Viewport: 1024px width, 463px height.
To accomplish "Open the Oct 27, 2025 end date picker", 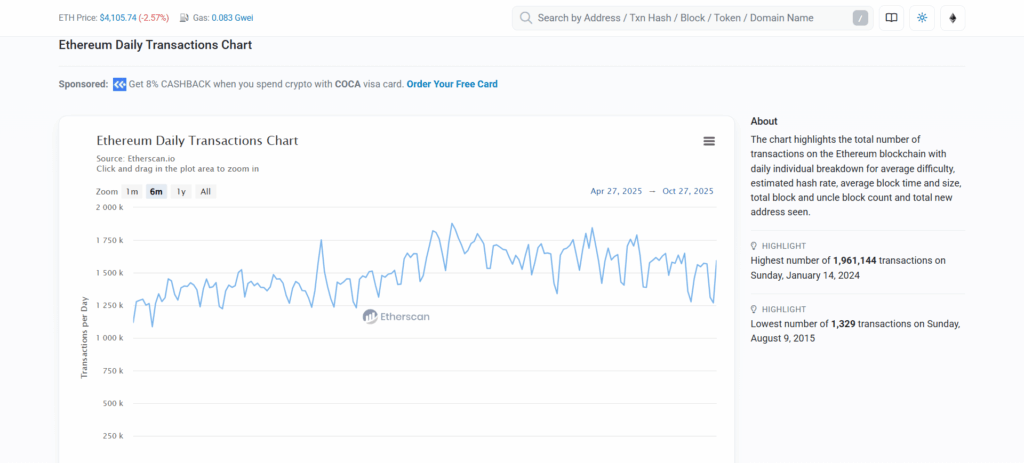I will click(688, 191).
